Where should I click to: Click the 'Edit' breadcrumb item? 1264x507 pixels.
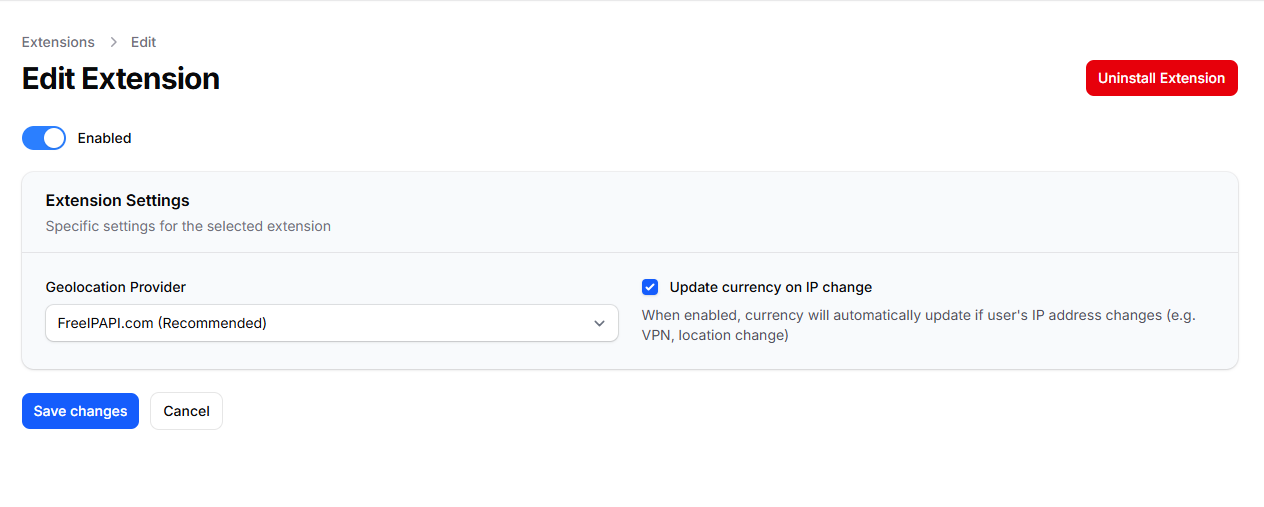pos(144,42)
